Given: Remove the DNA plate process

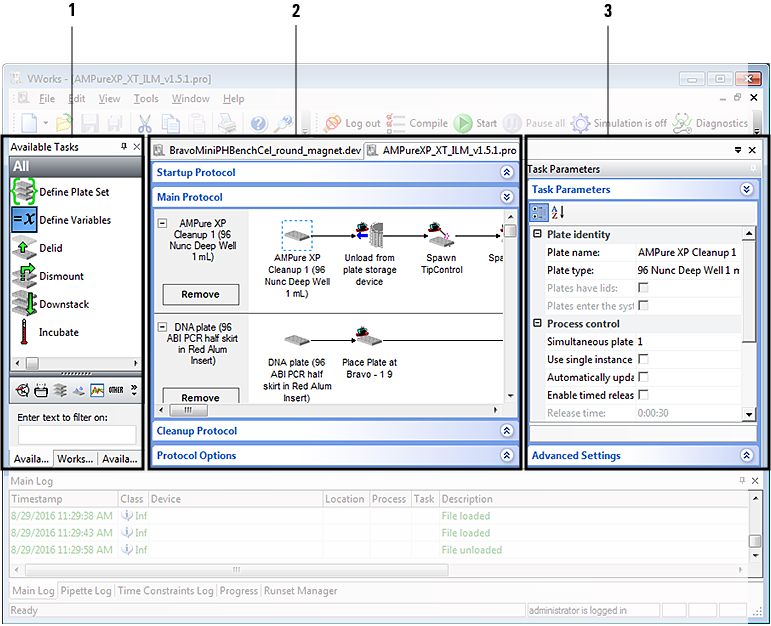Looking at the screenshot, I should coord(201,396).
